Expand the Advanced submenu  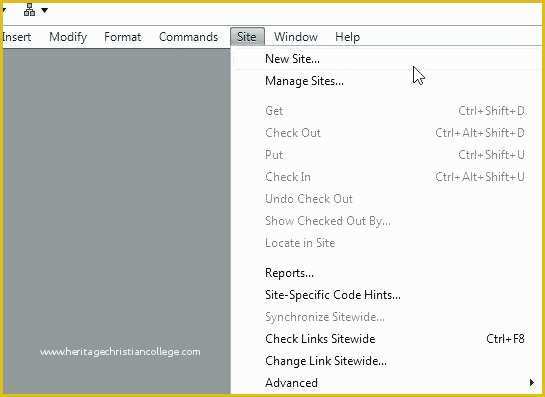(385, 383)
